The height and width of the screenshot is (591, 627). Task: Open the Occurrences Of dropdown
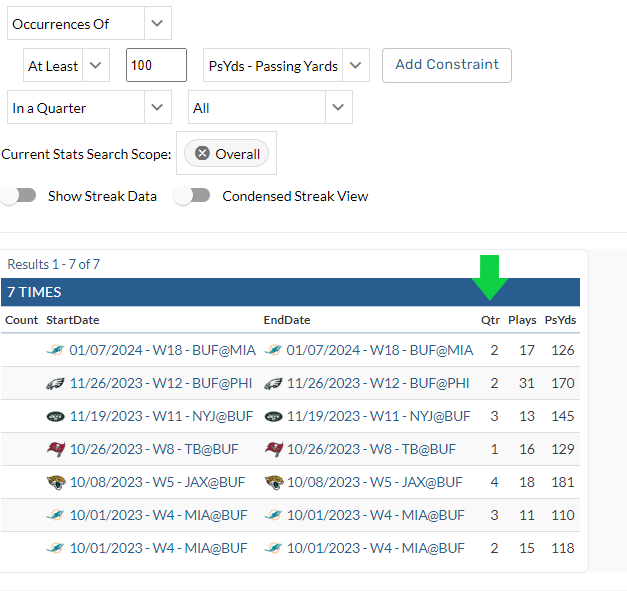pyautogui.click(x=87, y=23)
